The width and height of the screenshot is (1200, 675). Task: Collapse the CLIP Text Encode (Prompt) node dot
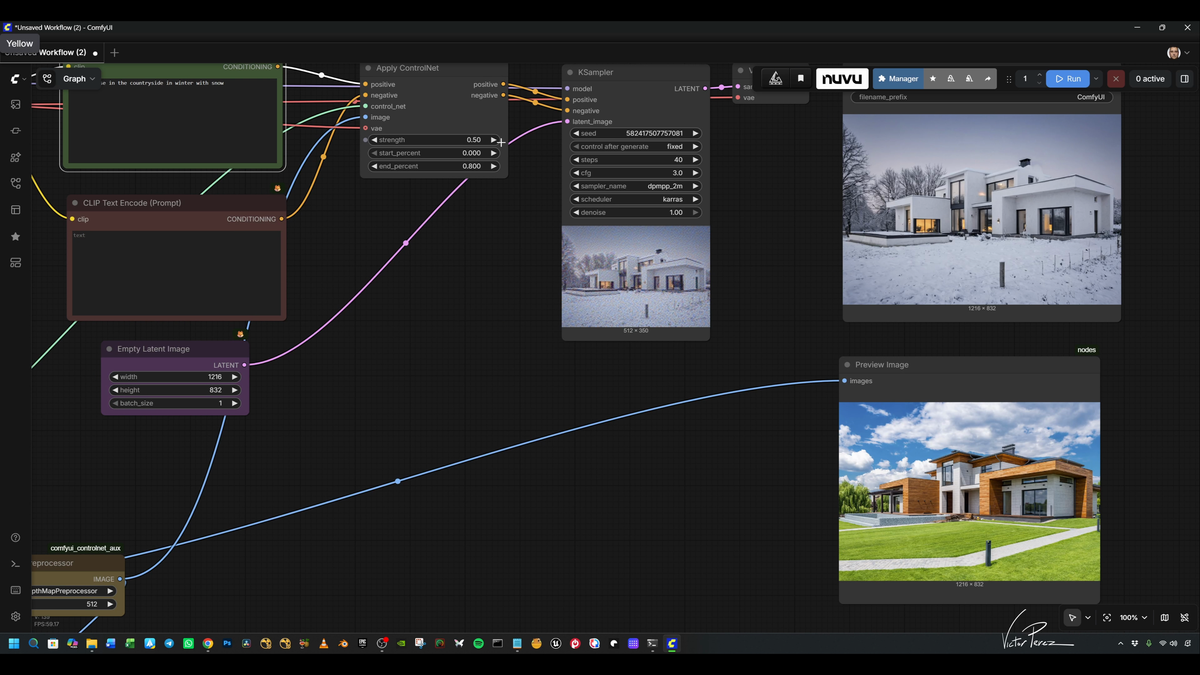coord(74,203)
